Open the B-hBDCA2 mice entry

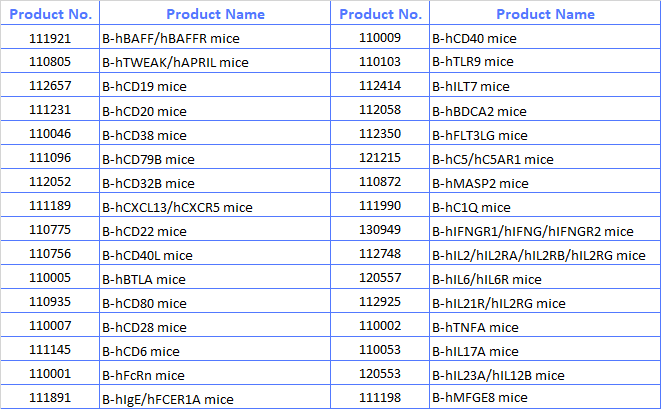click(479, 110)
